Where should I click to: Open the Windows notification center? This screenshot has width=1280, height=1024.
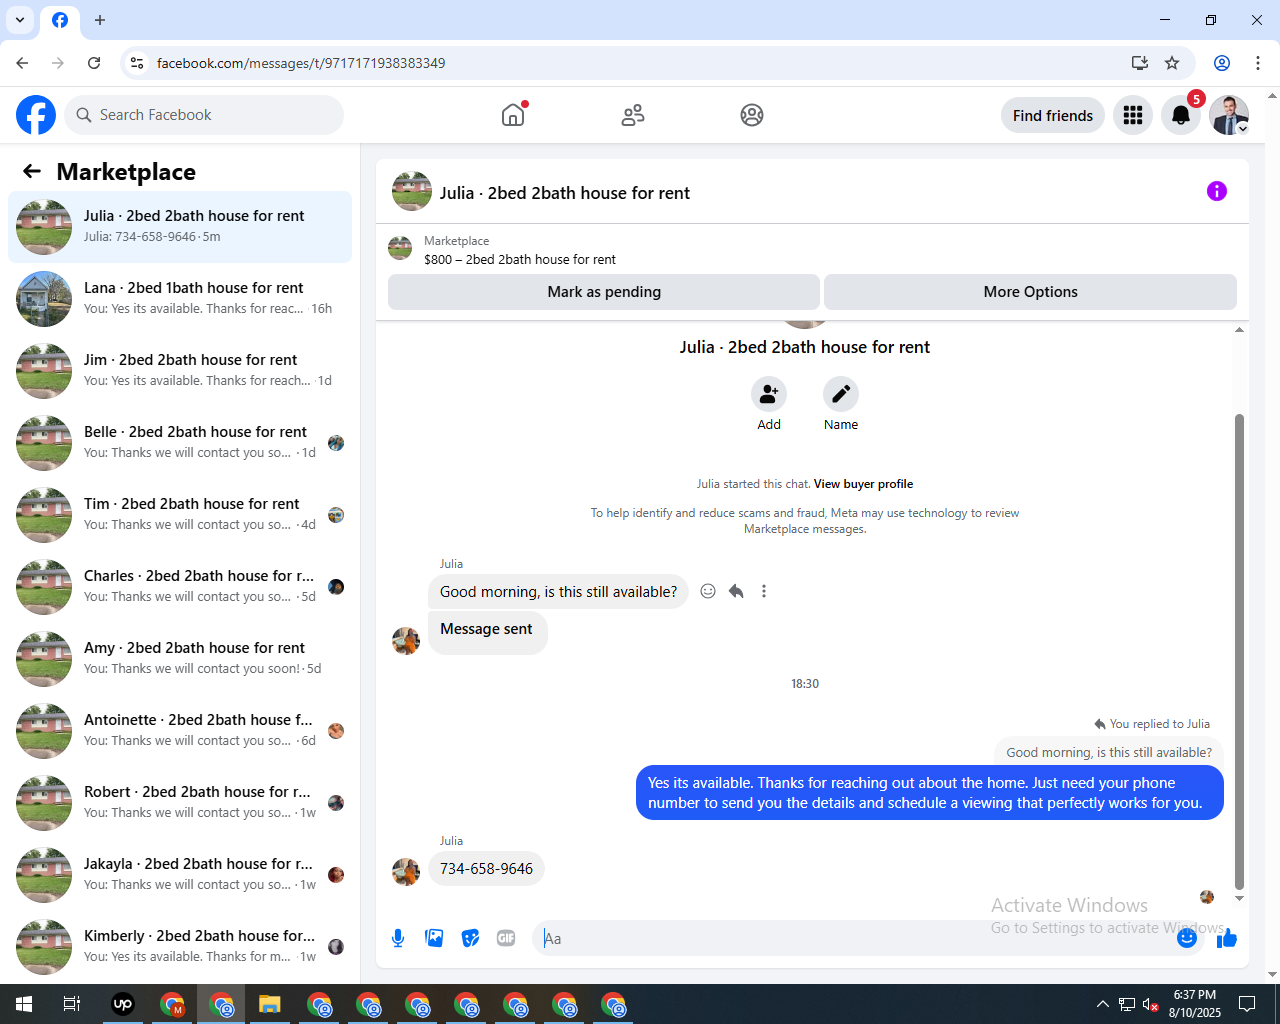1247,1004
